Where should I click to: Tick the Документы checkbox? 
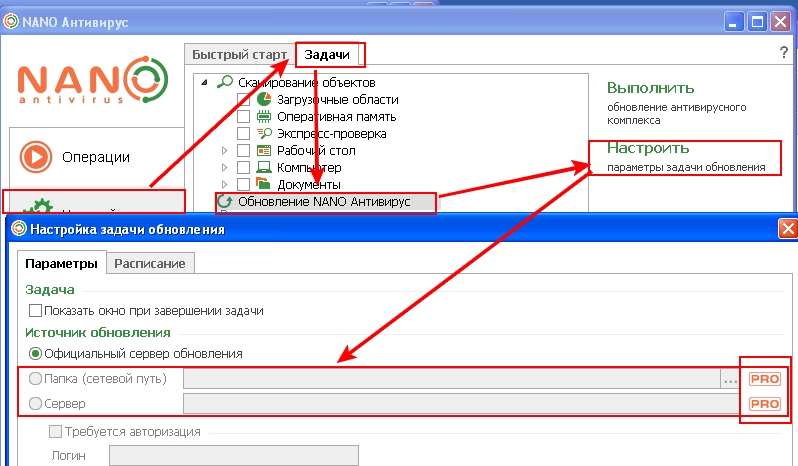point(243,185)
